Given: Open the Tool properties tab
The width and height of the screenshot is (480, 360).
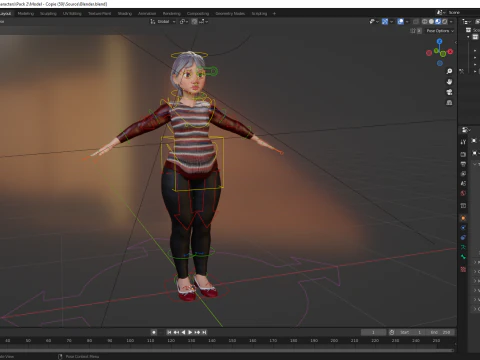Looking at the screenshot, I should (463, 142).
